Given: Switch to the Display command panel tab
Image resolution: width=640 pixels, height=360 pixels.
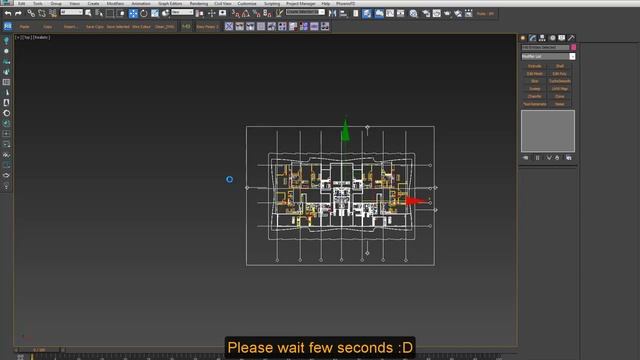Looking at the screenshot, I should (x=562, y=38).
